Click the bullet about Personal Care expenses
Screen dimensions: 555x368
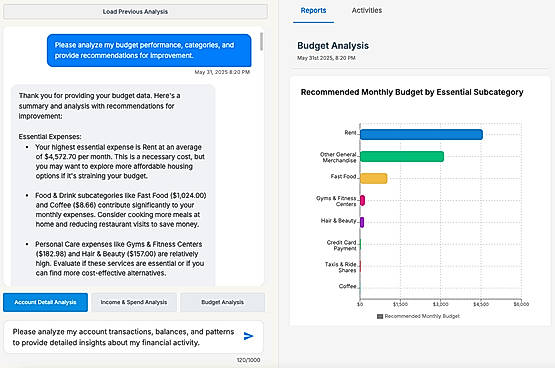click(x=120, y=259)
